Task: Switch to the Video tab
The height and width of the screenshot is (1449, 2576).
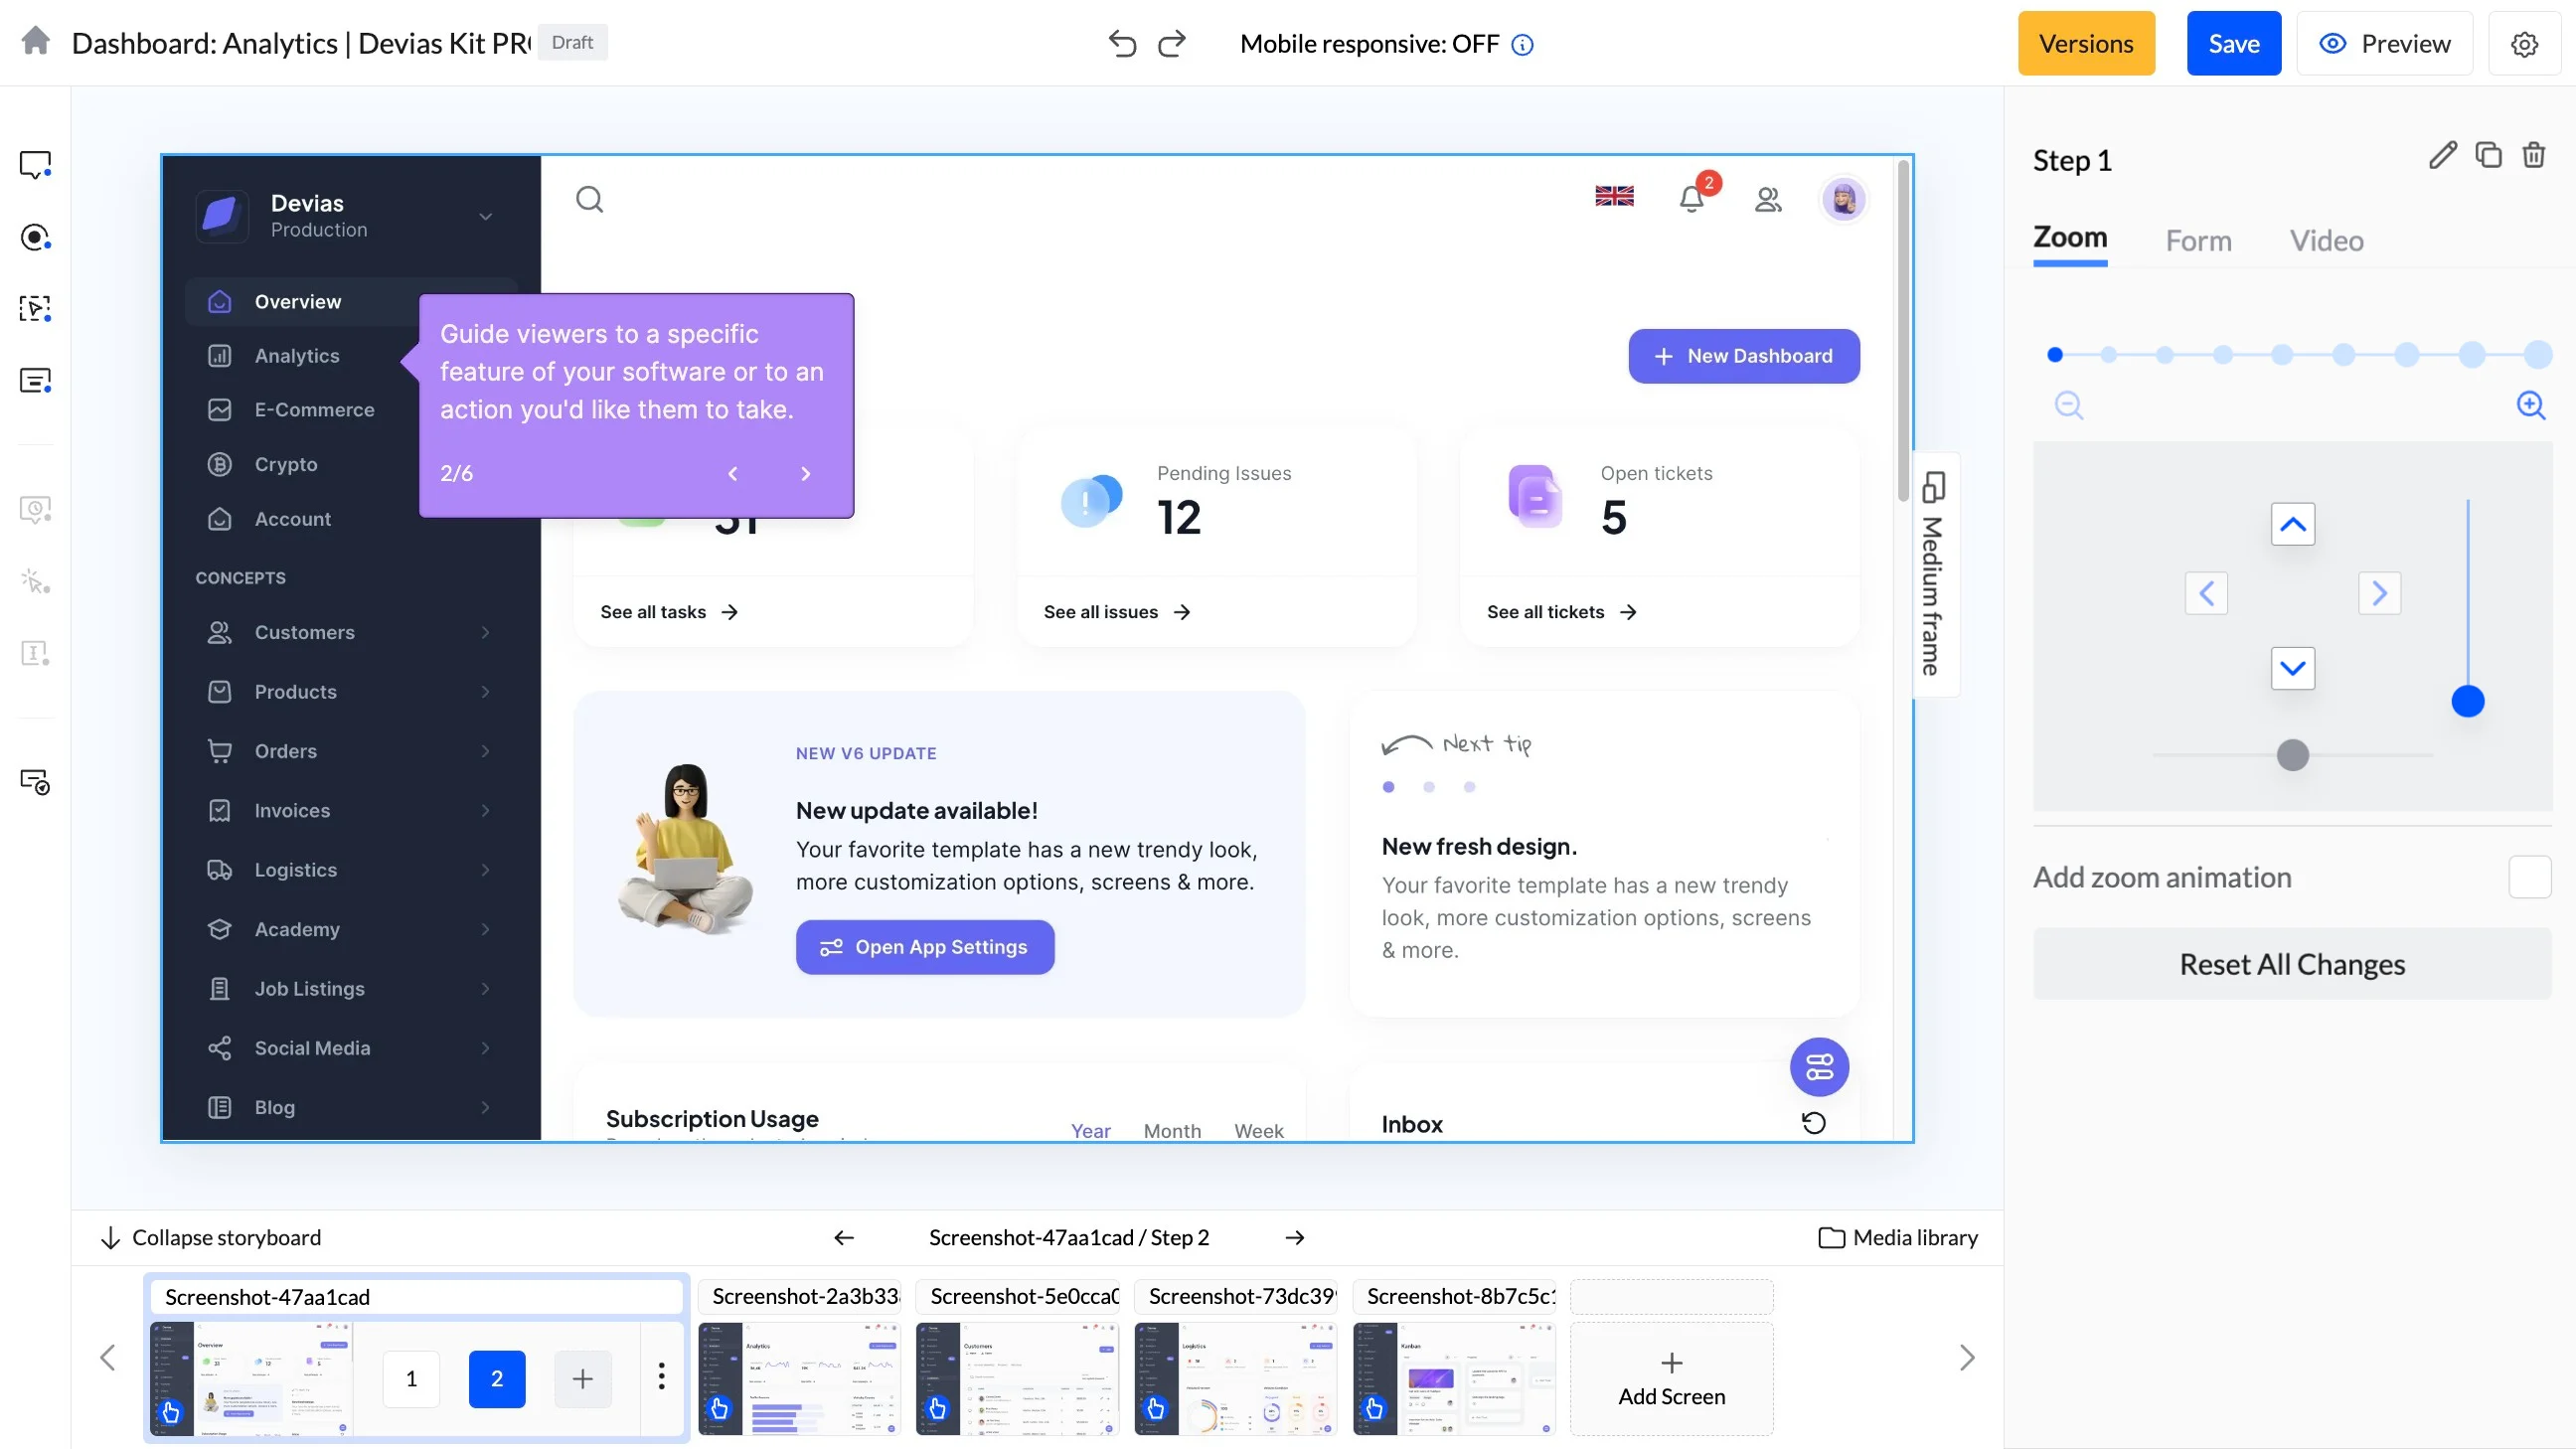Action: (2326, 241)
